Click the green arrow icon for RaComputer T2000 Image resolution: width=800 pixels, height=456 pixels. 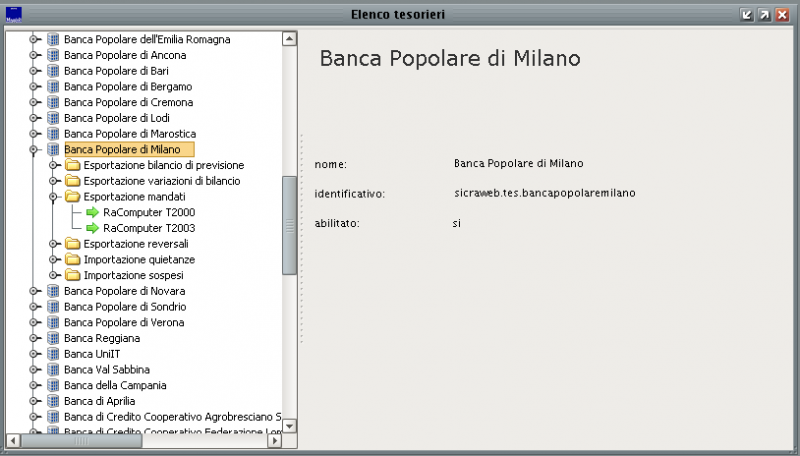pyautogui.click(x=92, y=212)
